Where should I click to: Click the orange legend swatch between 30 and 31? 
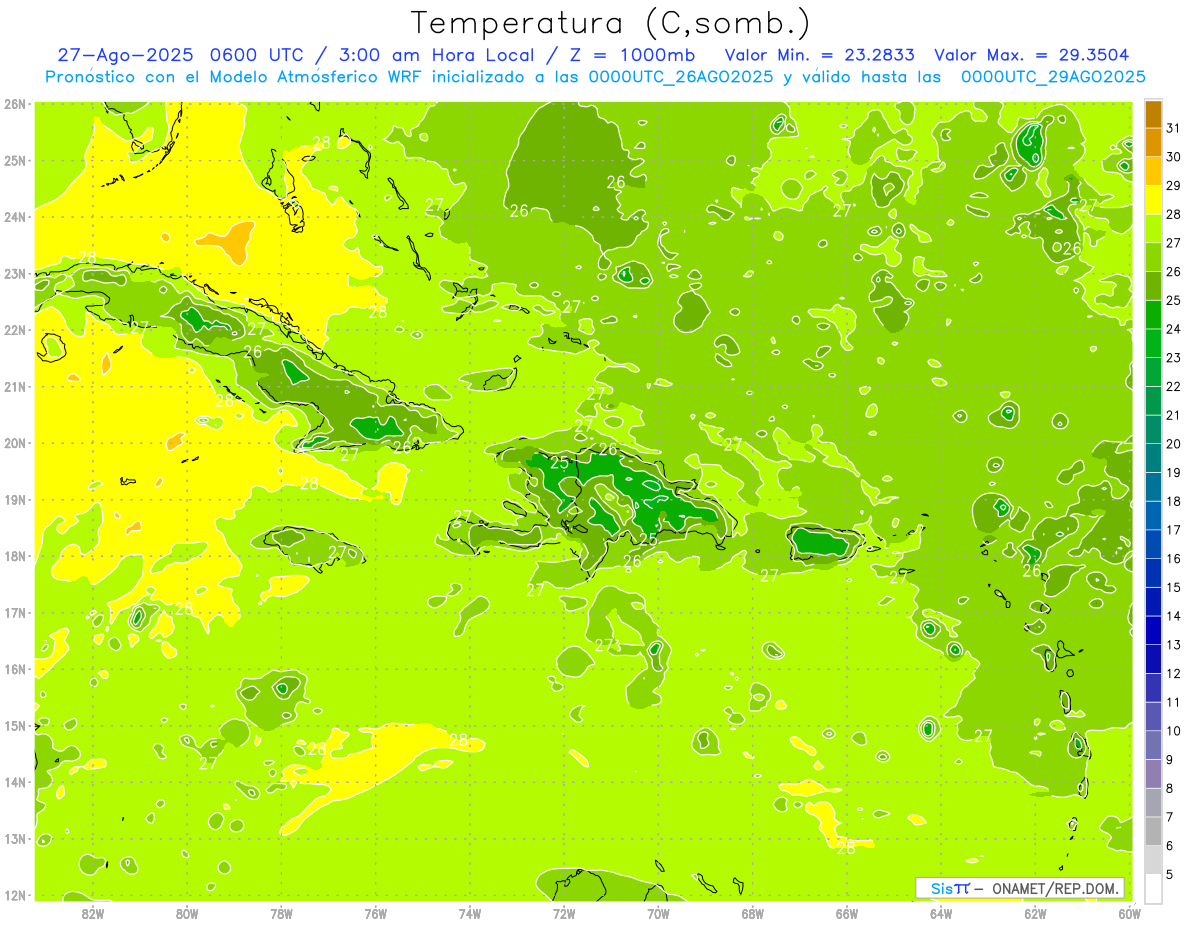pyautogui.click(x=1153, y=142)
